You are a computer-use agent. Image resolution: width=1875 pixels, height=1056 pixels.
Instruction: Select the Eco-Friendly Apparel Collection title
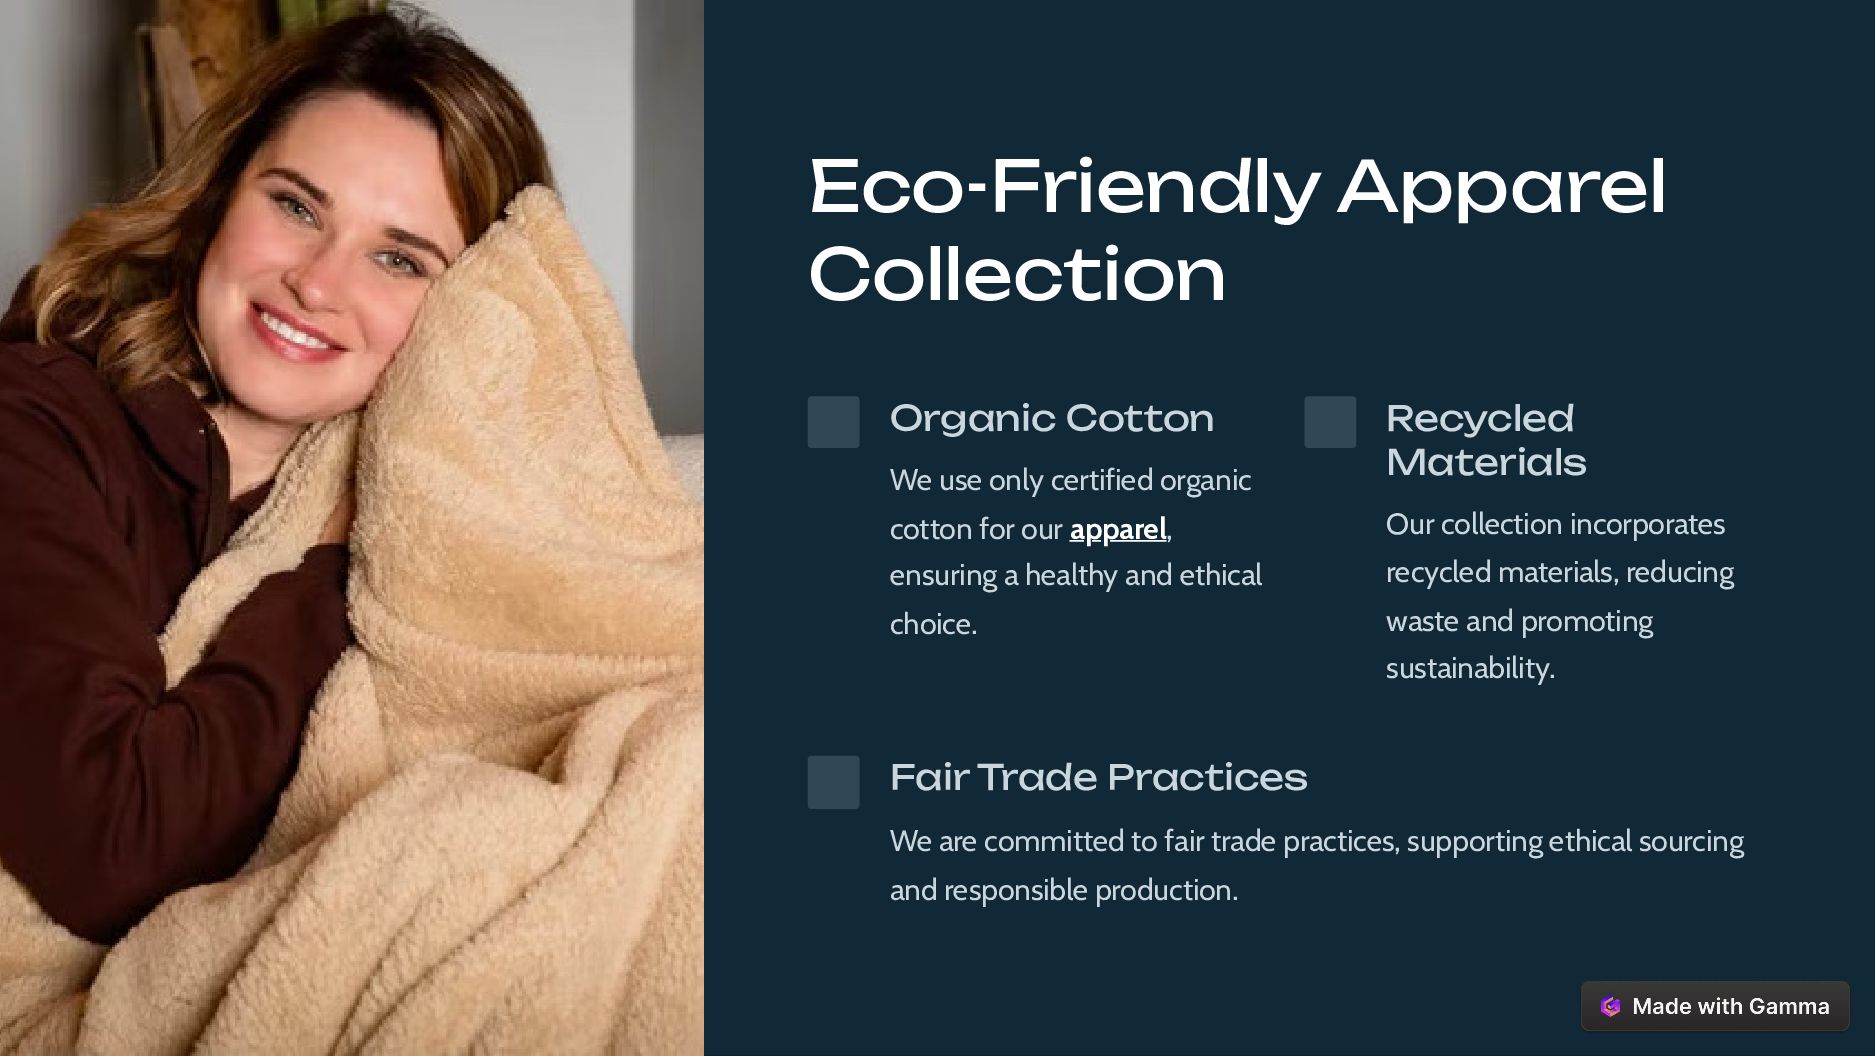coord(1237,229)
